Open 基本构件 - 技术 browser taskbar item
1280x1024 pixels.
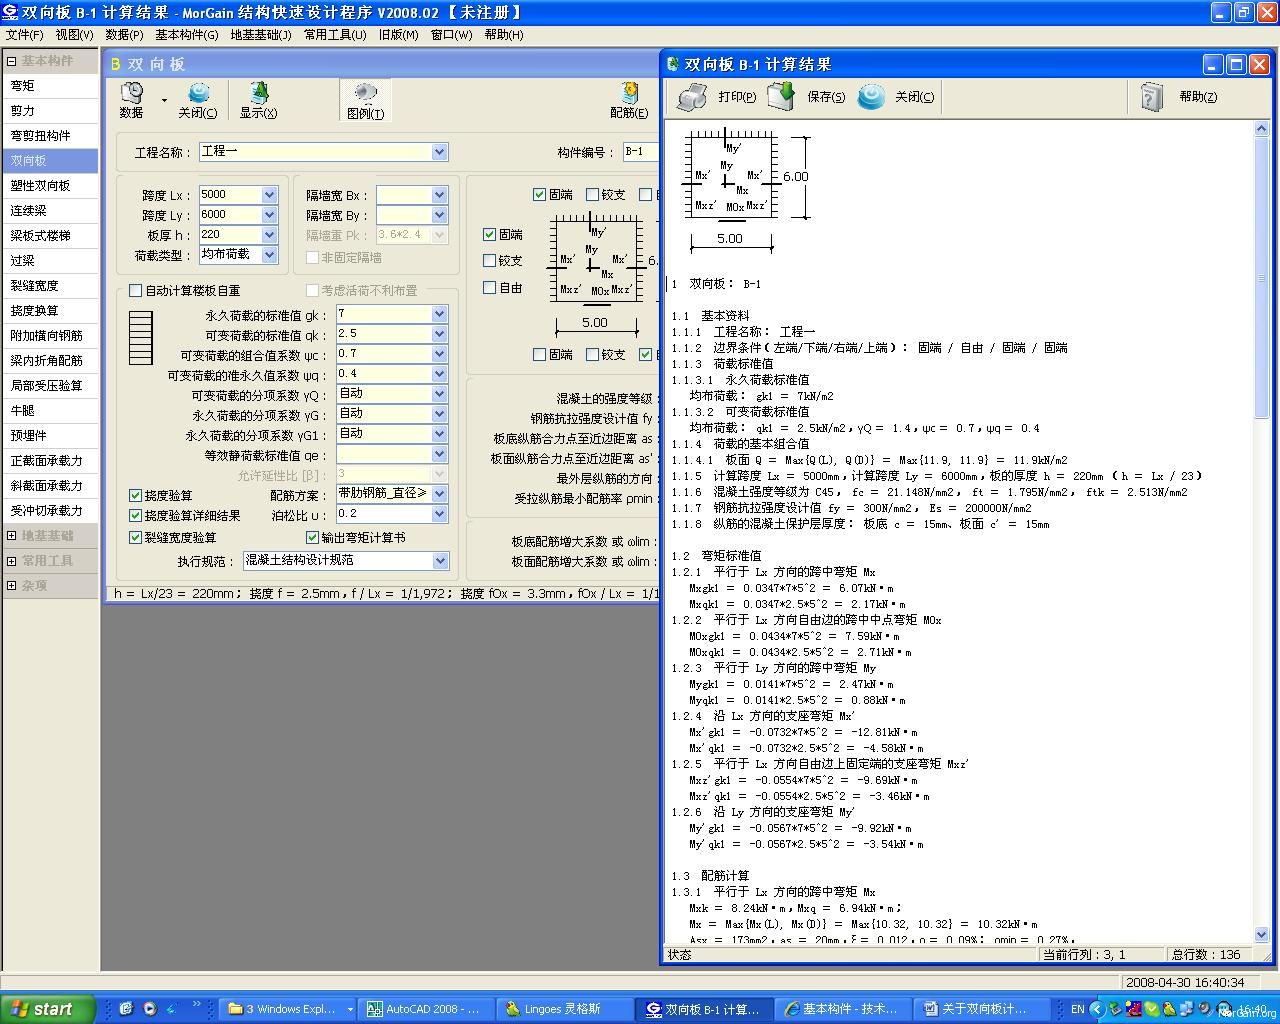click(843, 1009)
